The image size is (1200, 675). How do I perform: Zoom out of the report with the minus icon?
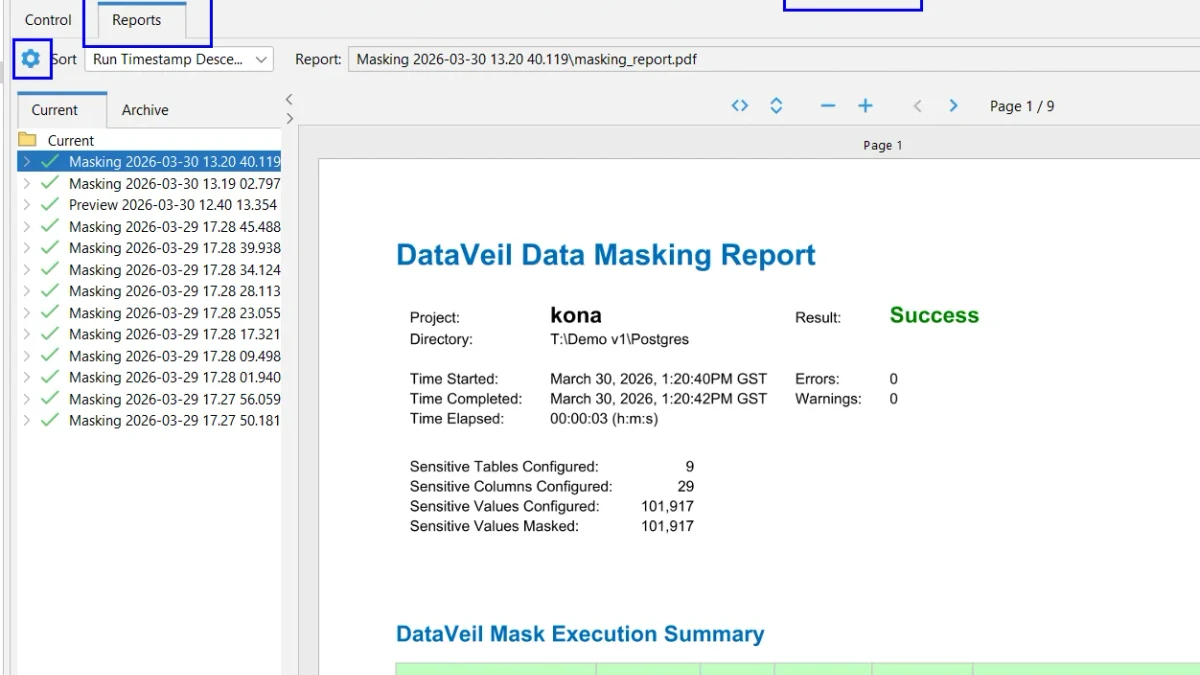[x=828, y=106]
